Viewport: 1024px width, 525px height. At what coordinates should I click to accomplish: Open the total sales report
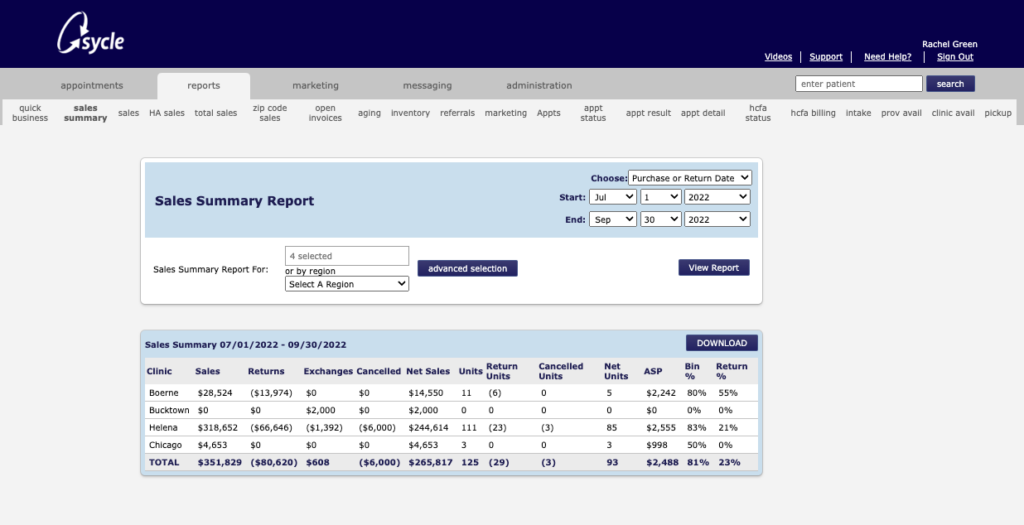tap(216, 113)
